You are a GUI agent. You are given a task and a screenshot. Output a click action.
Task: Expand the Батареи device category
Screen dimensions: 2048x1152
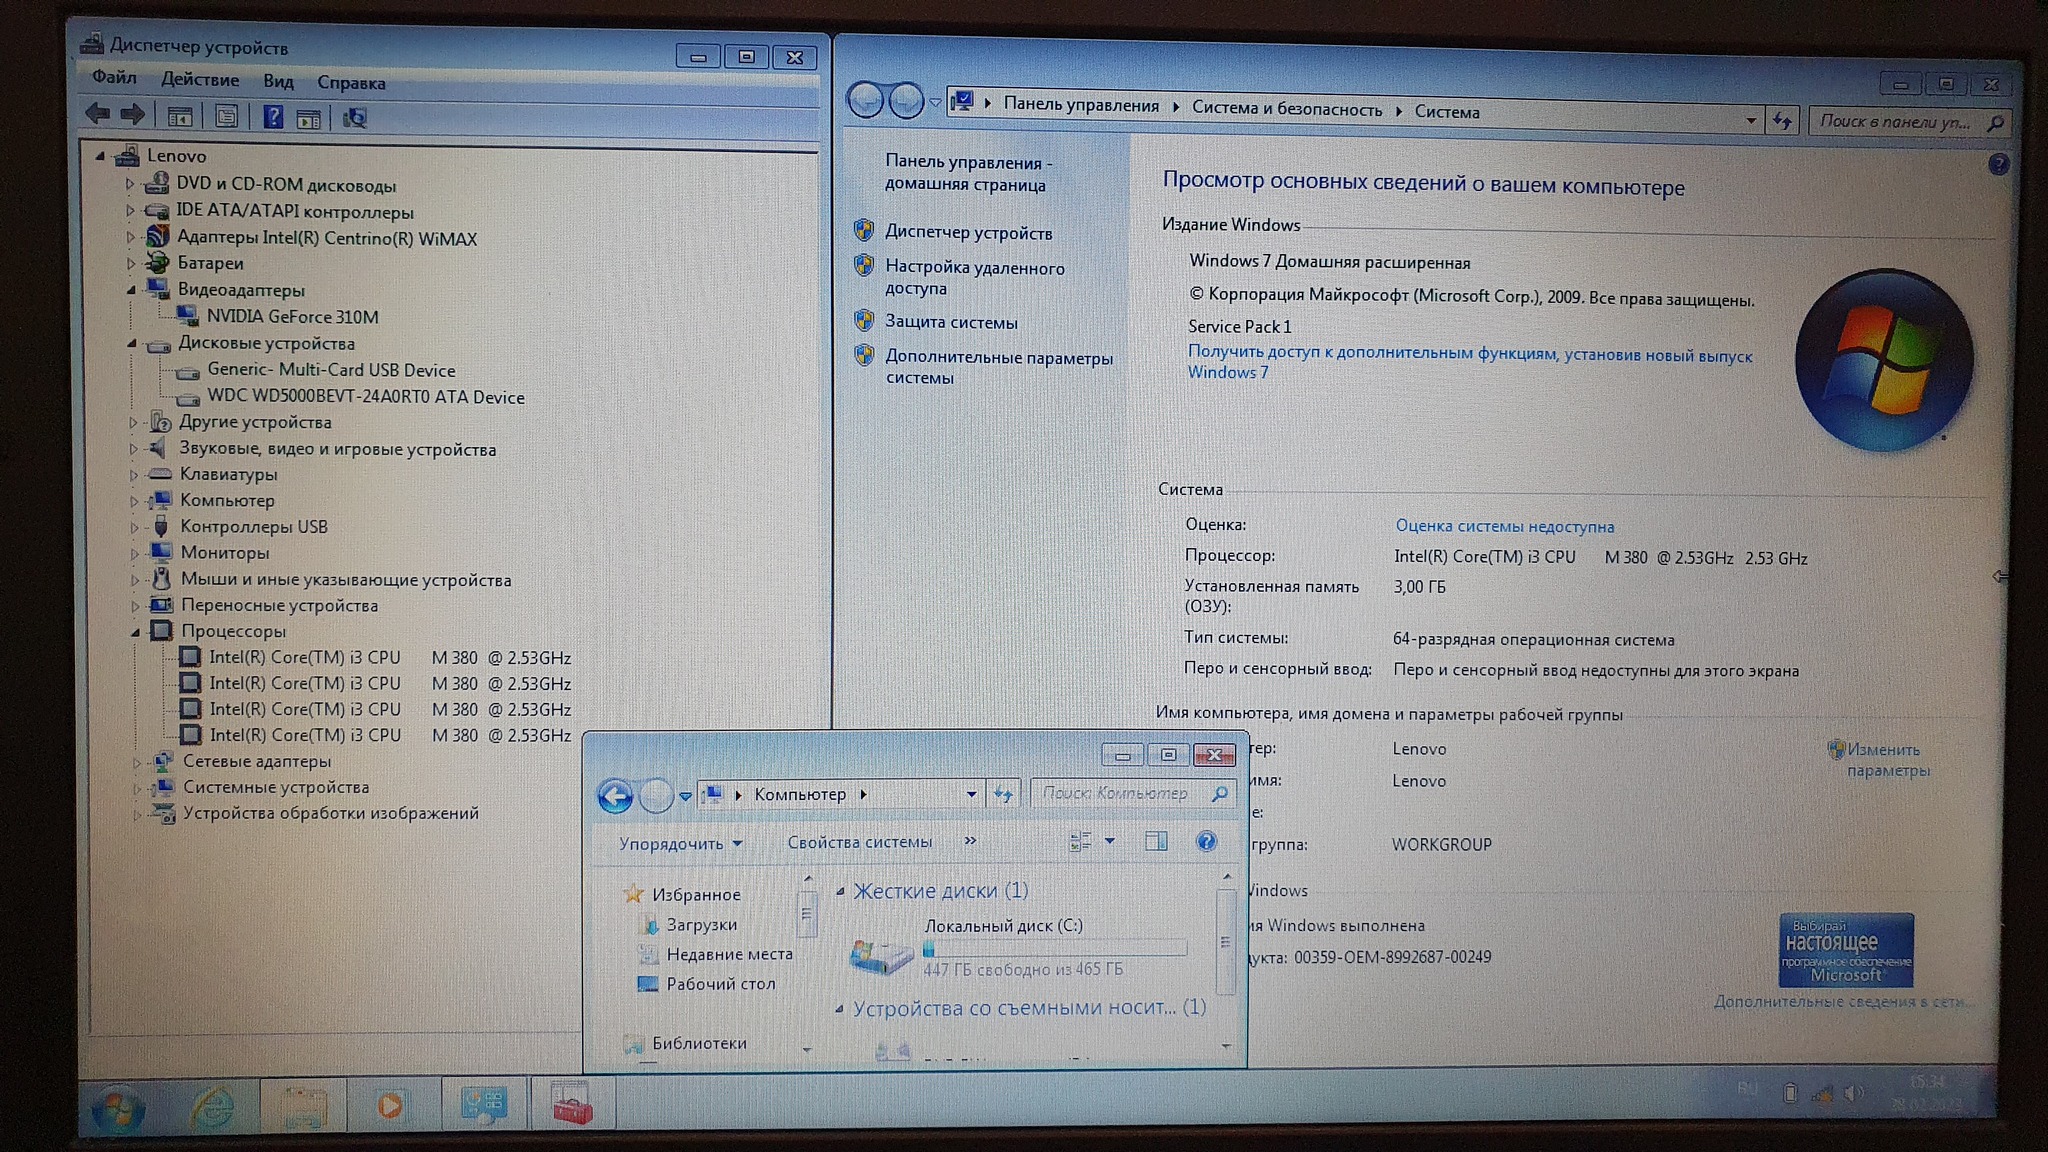click(x=131, y=264)
